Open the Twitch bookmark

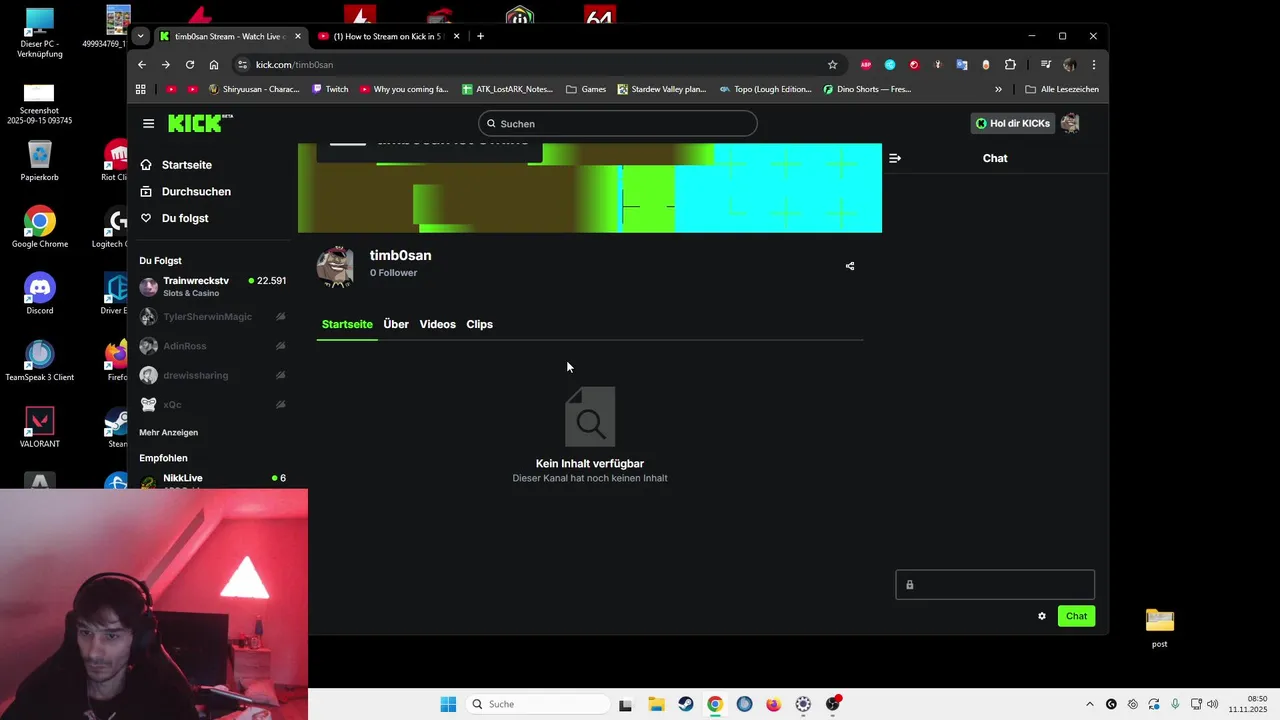330,89
